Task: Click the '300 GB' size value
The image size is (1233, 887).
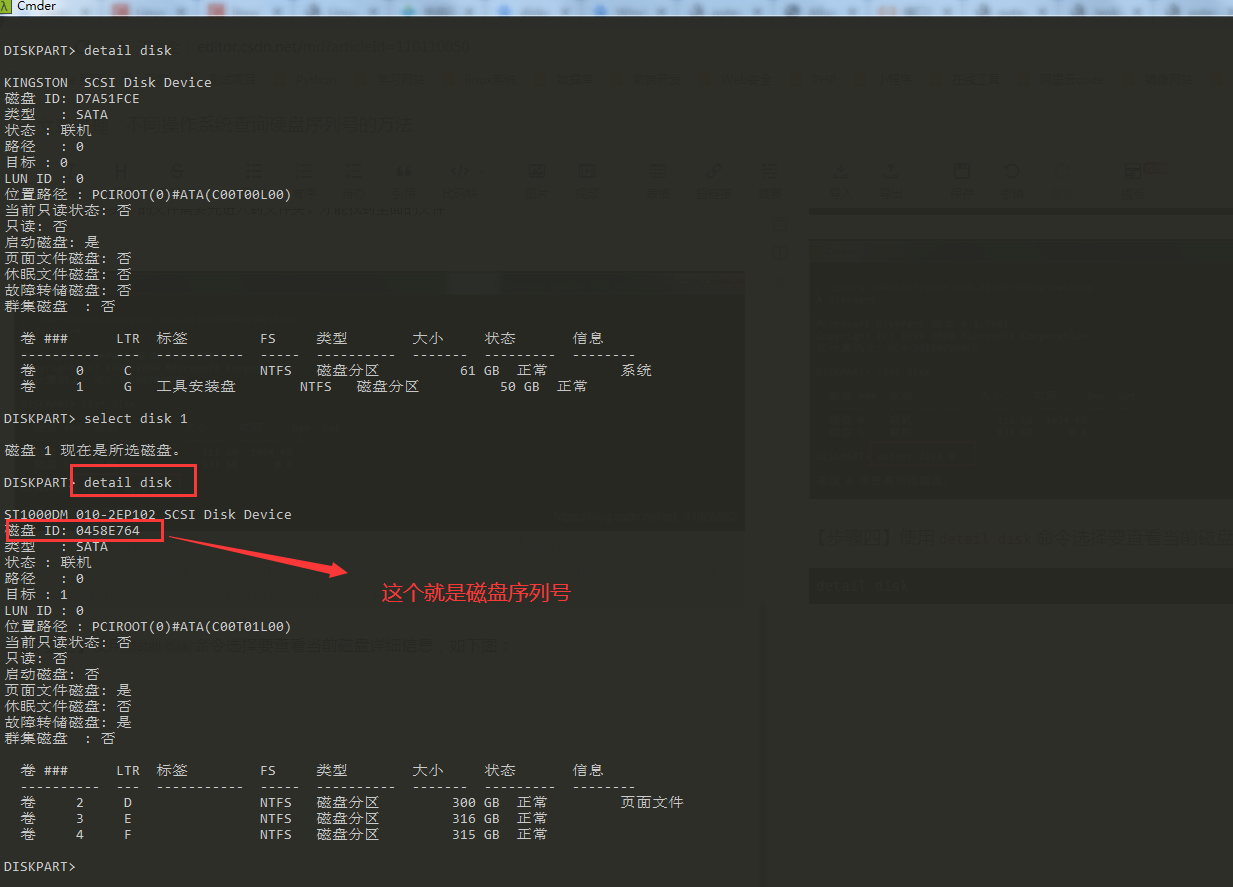Action: point(475,802)
